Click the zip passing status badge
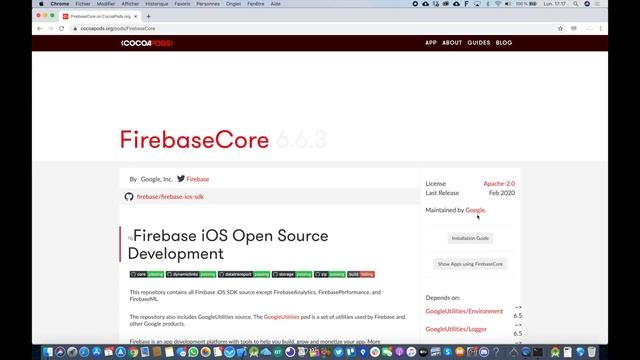This screenshot has height=360, width=640. 330,274
